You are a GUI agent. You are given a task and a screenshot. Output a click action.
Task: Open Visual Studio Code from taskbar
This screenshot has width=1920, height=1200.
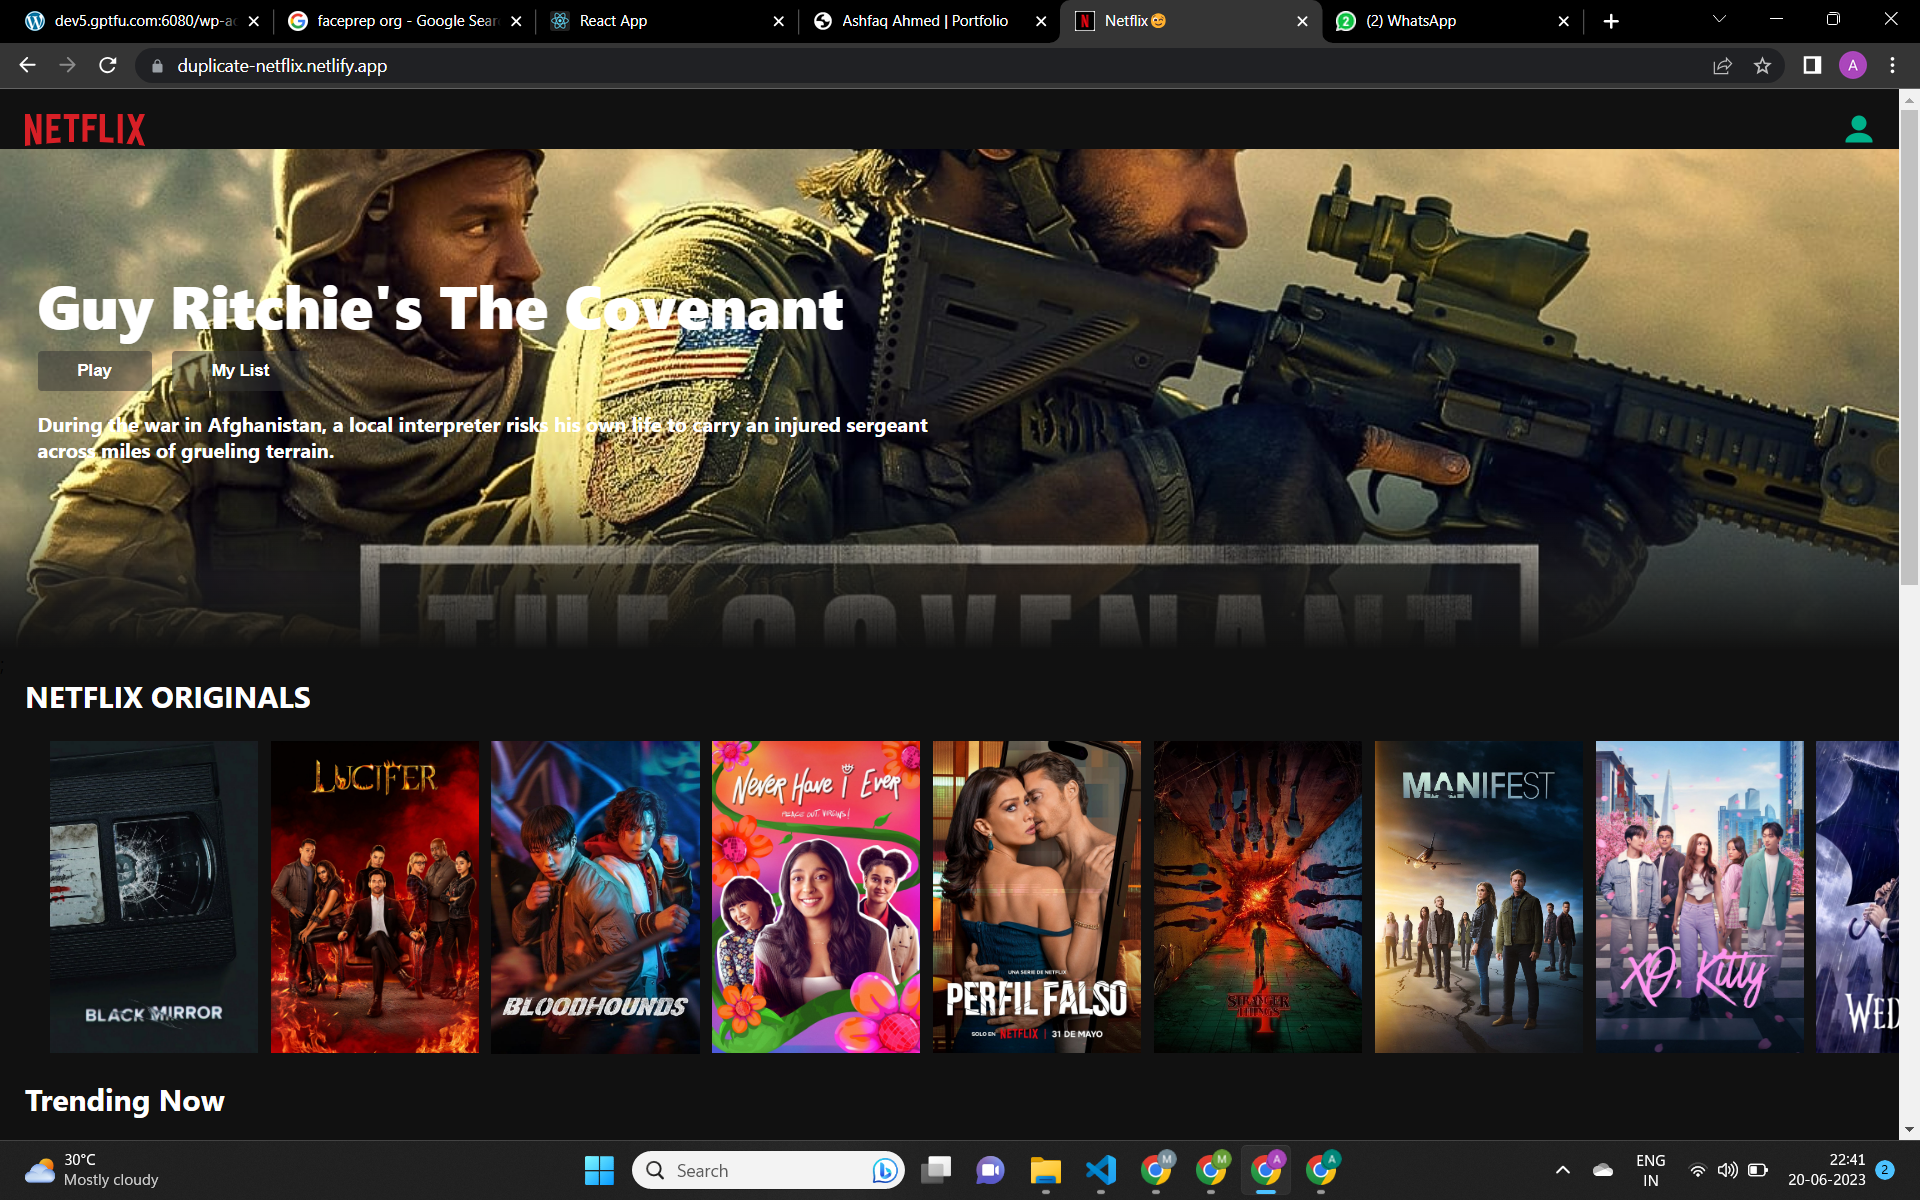coord(1101,1170)
